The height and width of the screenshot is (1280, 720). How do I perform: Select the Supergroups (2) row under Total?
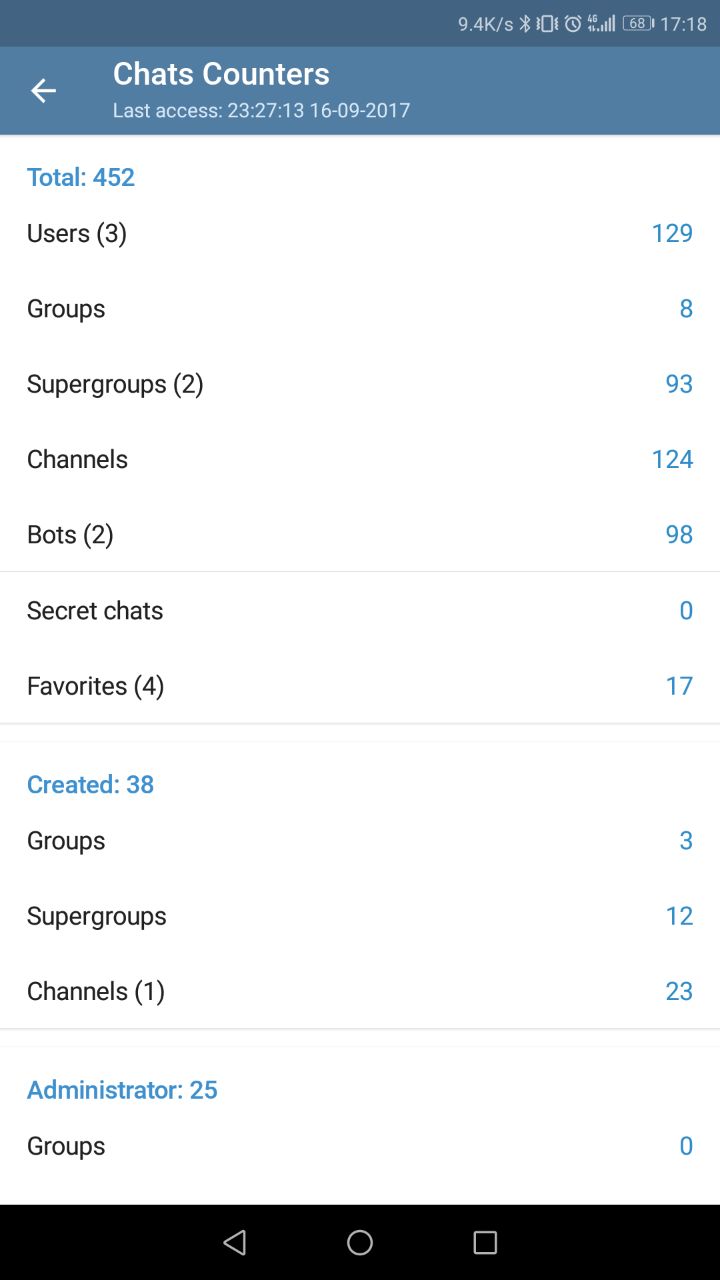(360, 384)
